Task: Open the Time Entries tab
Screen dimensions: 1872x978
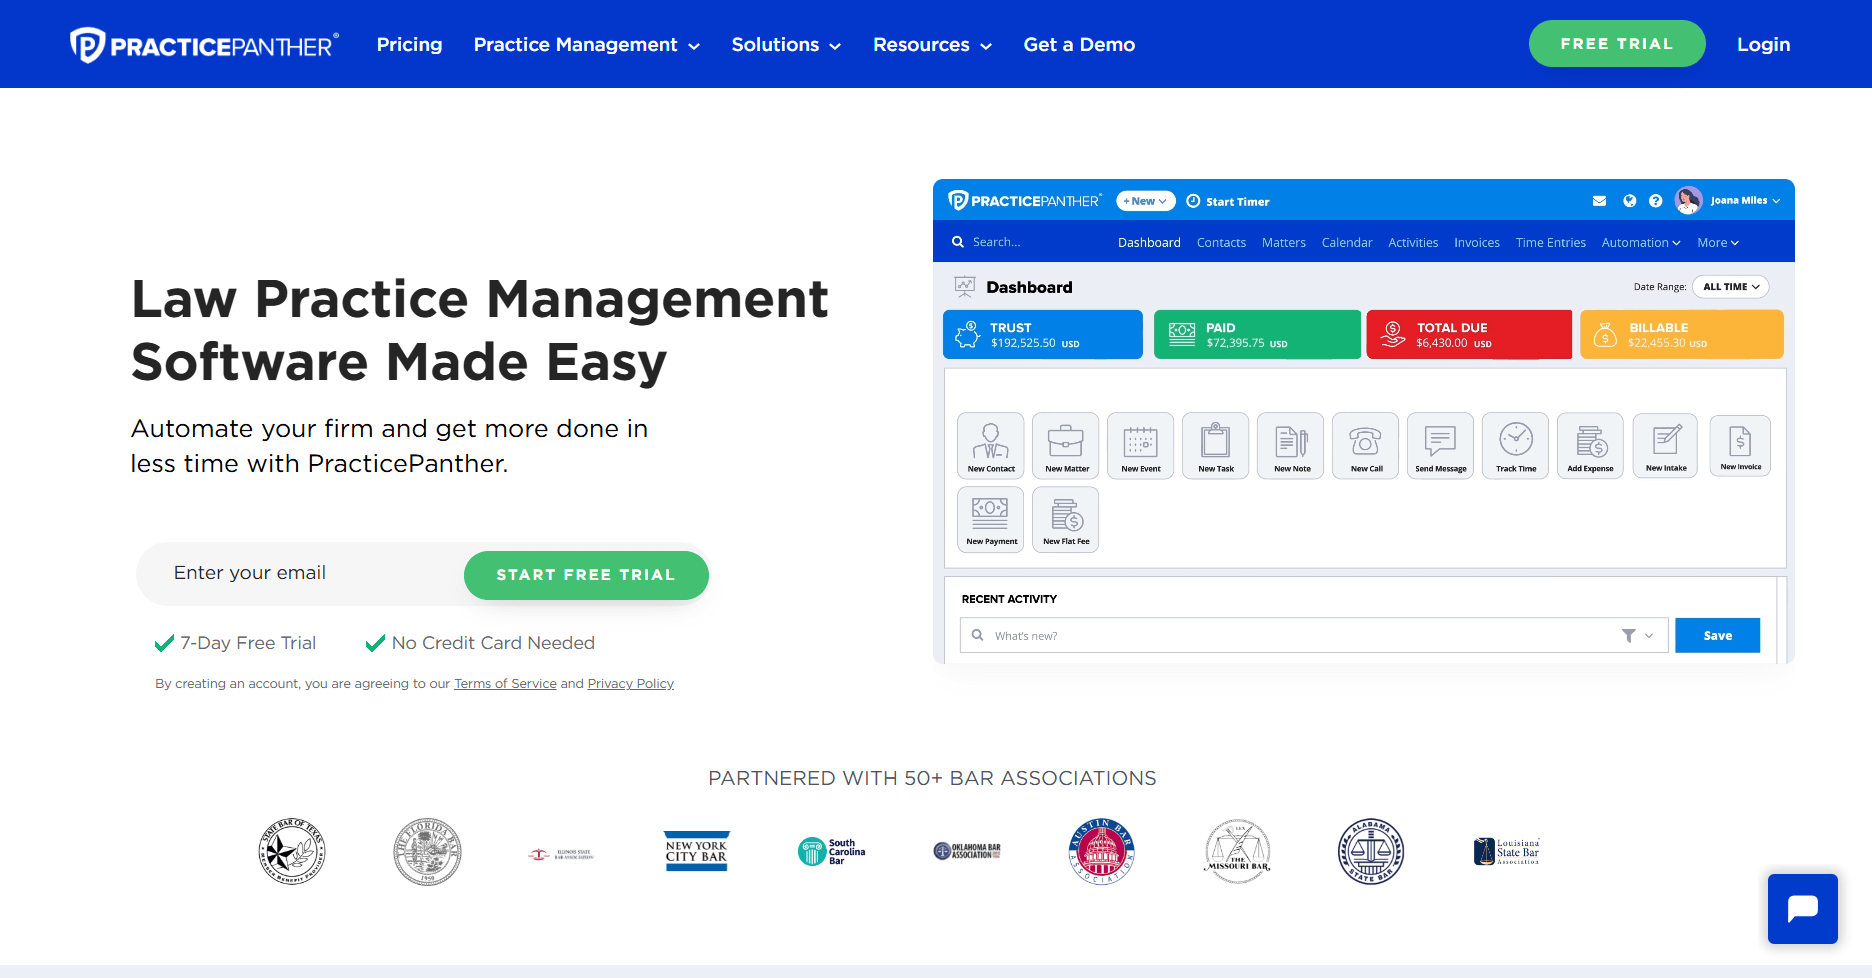Action: (x=1550, y=243)
